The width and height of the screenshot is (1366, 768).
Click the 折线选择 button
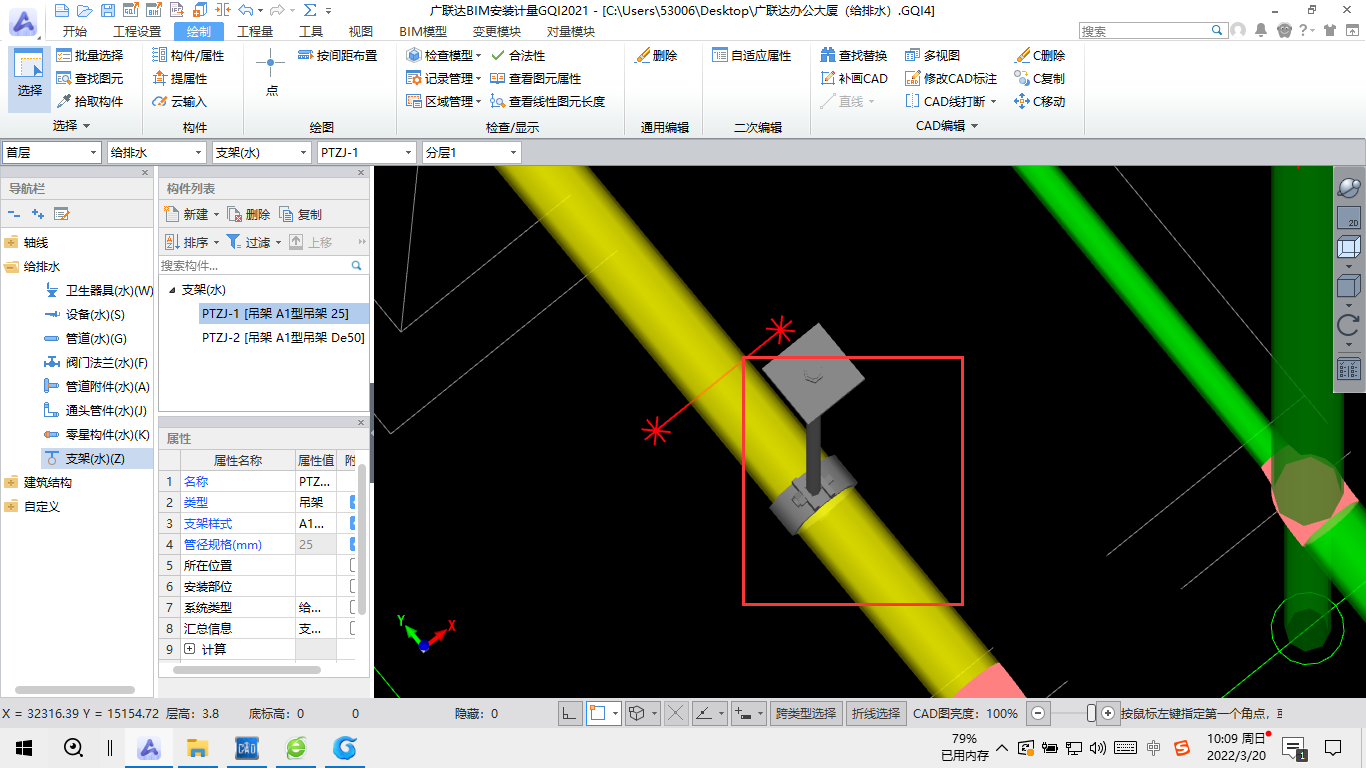(x=875, y=713)
